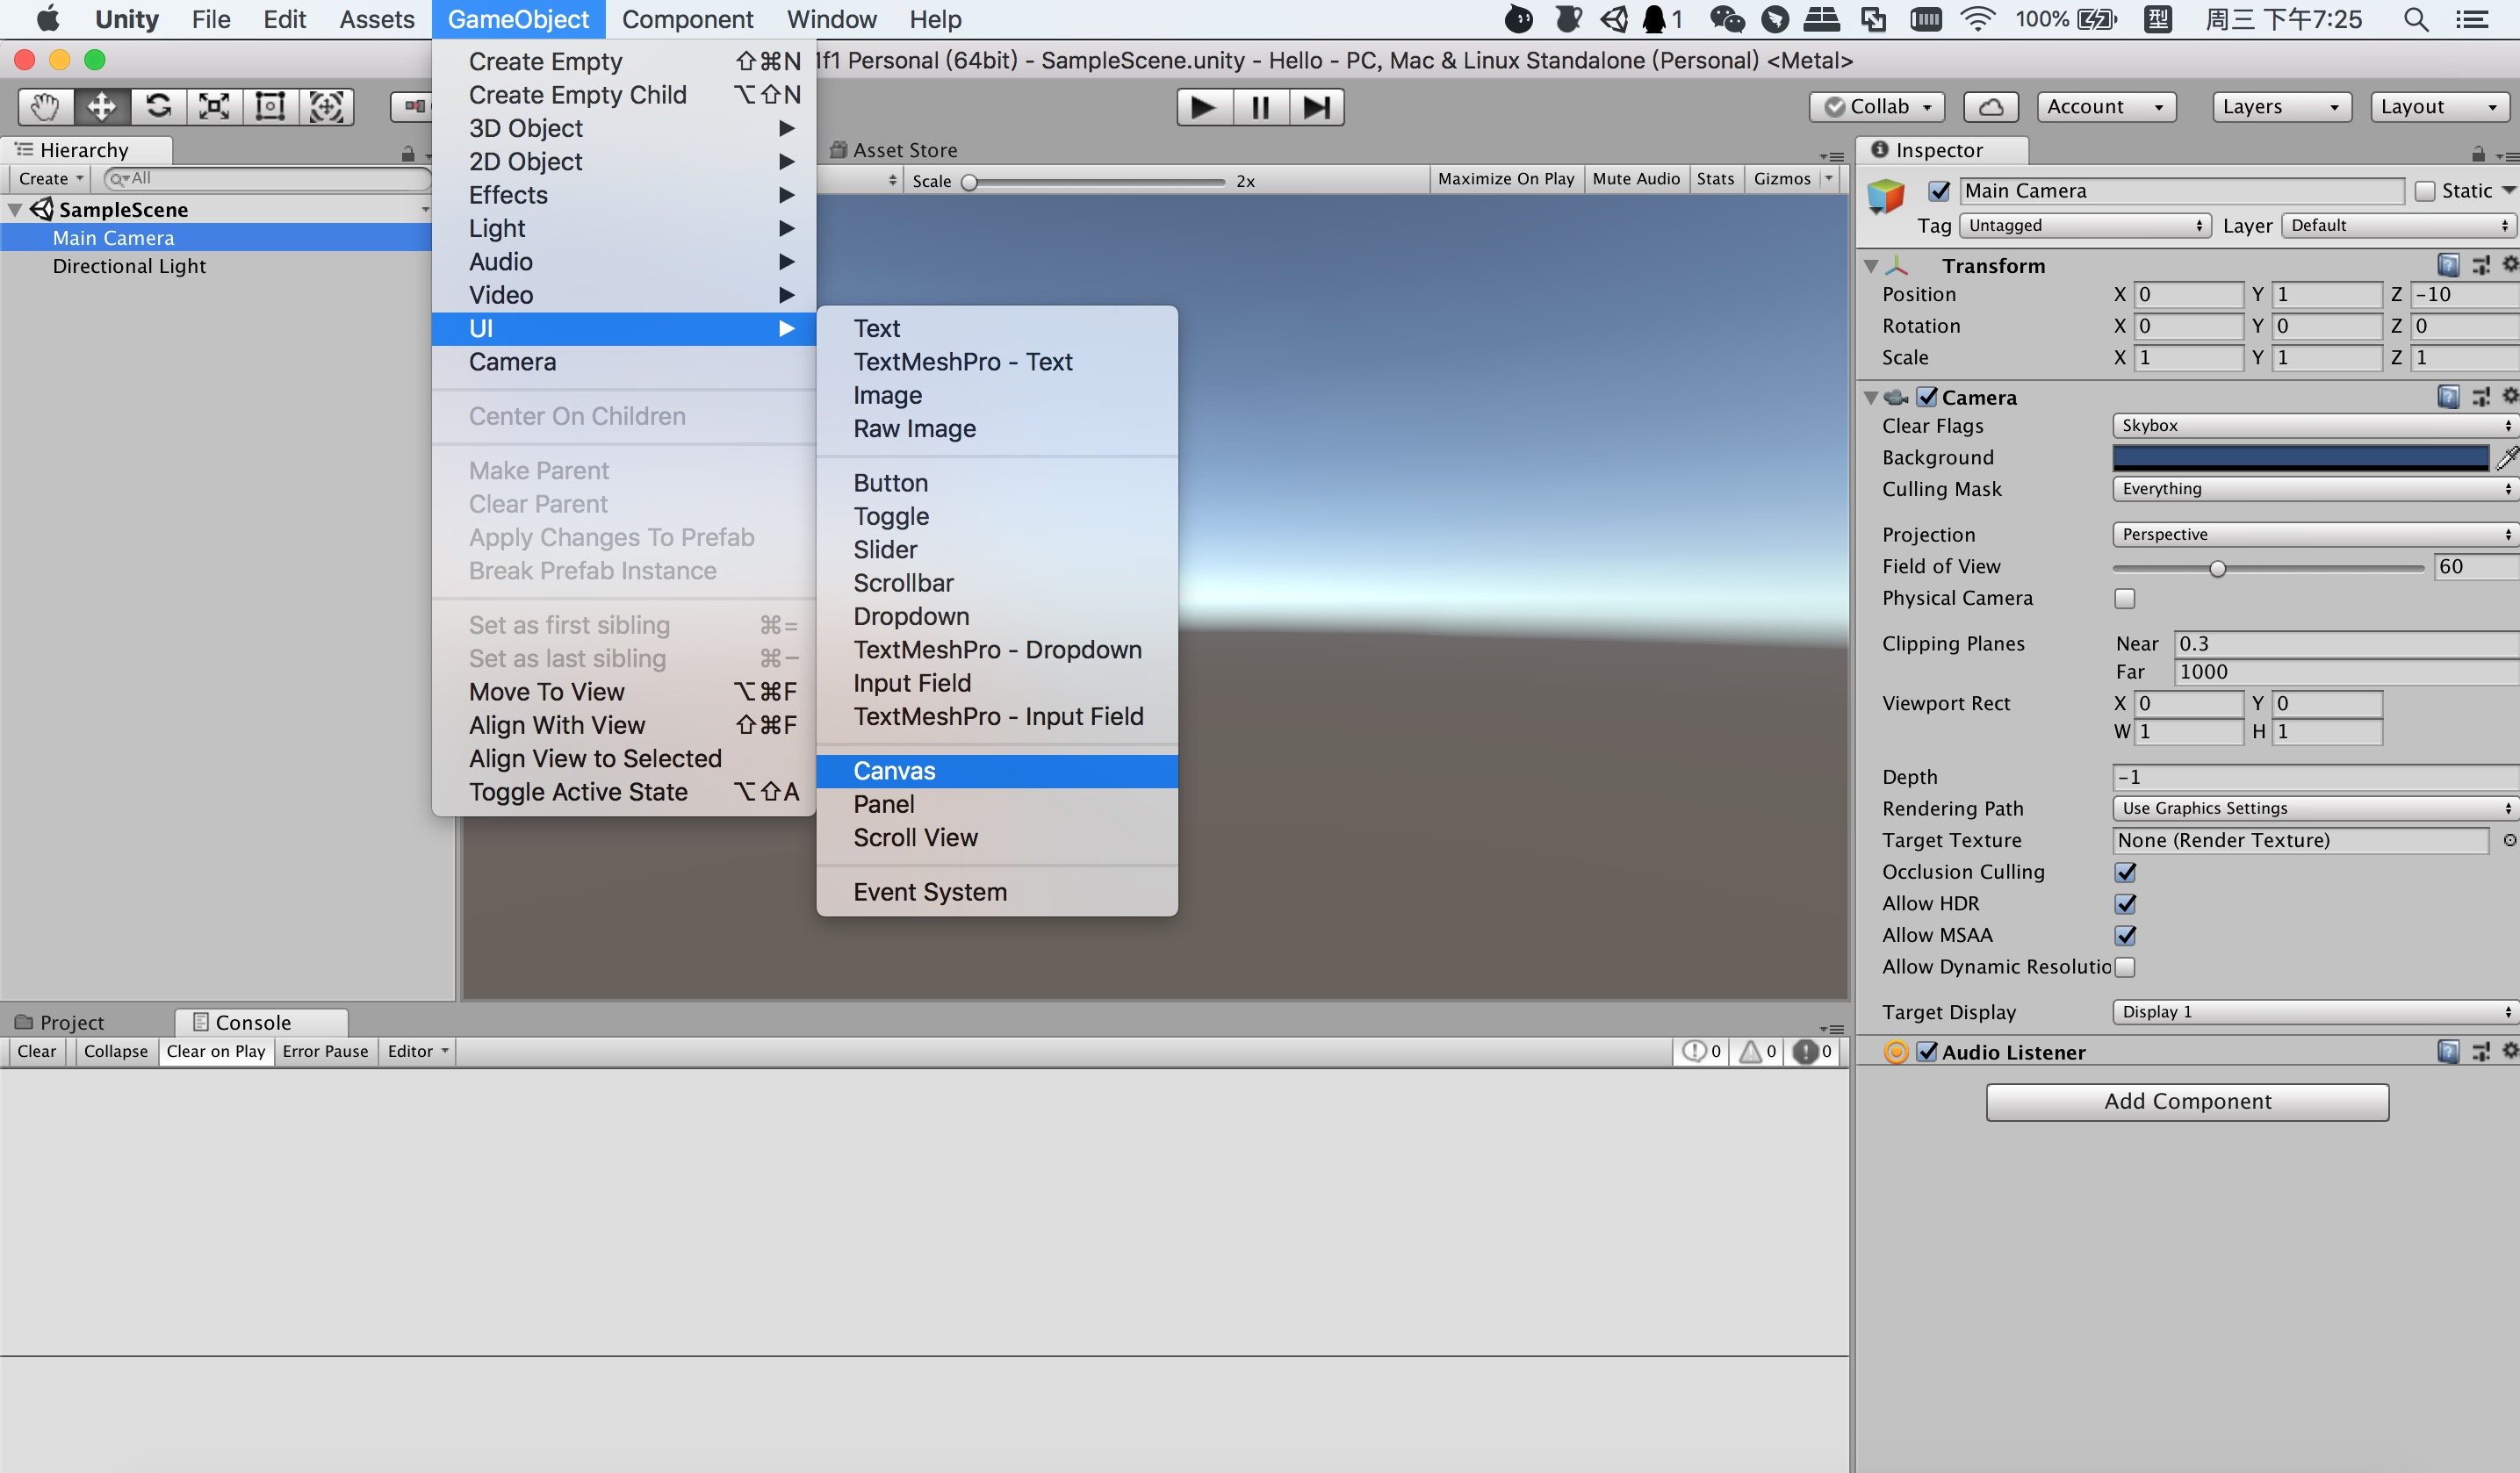This screenshot has width=2520, height=1473.
Task: Open Culling Mask Everything dropdown
Action: click(x=2315, y=489)
